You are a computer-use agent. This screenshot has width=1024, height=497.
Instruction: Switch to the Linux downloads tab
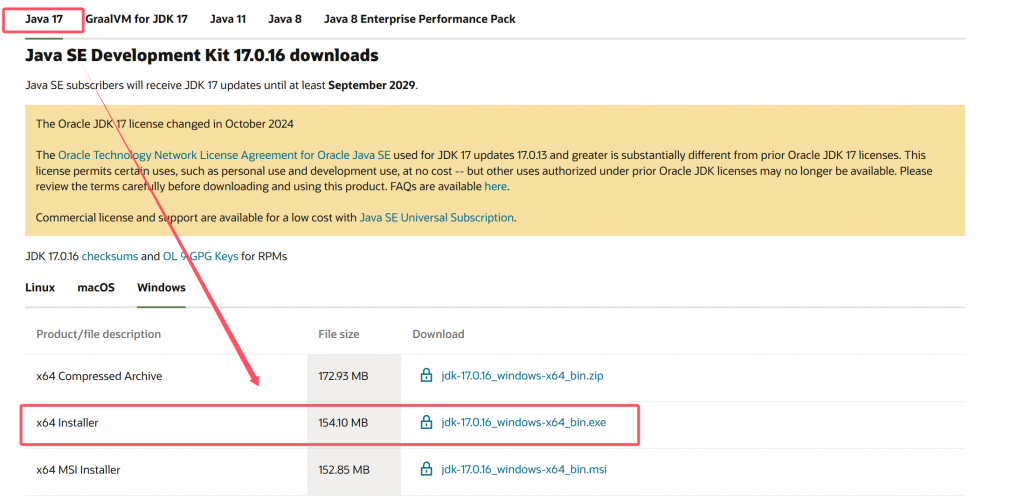(40, 287)
